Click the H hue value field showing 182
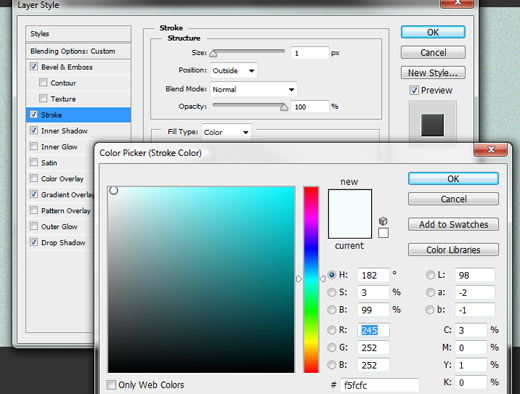Viewport: 520px width, 394px height. (373, 275)
